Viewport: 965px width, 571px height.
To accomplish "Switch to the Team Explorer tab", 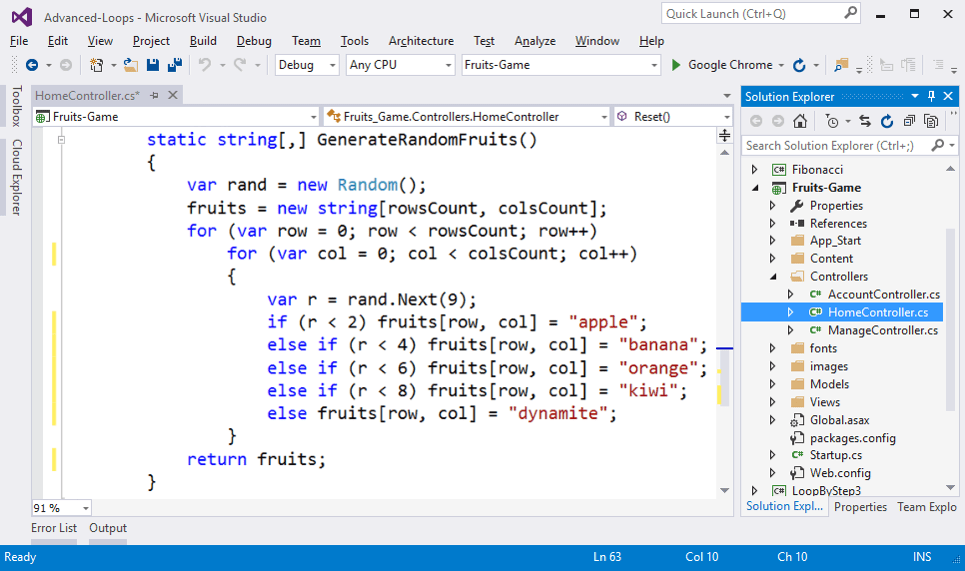I will coord(927,507).
